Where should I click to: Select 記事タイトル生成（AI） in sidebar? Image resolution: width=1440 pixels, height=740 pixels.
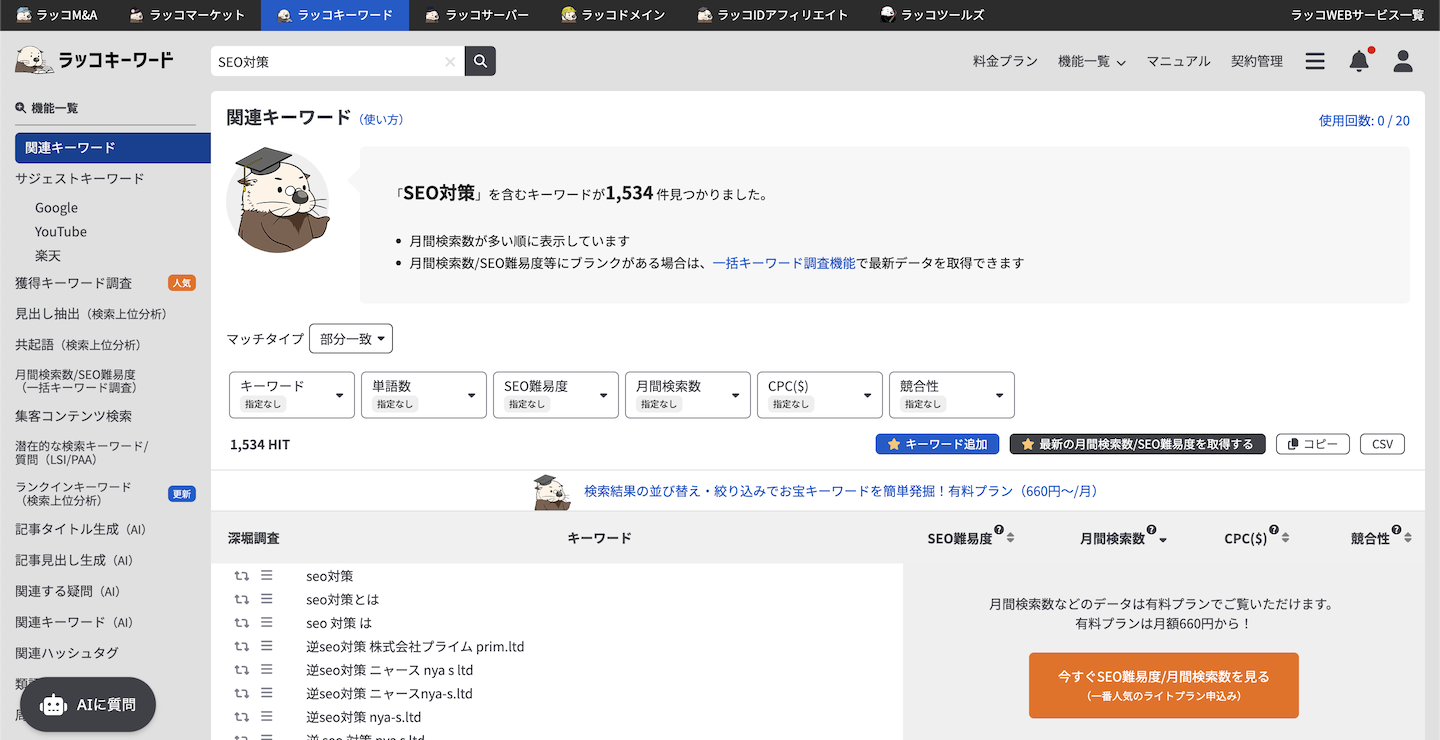coord(81,529)
